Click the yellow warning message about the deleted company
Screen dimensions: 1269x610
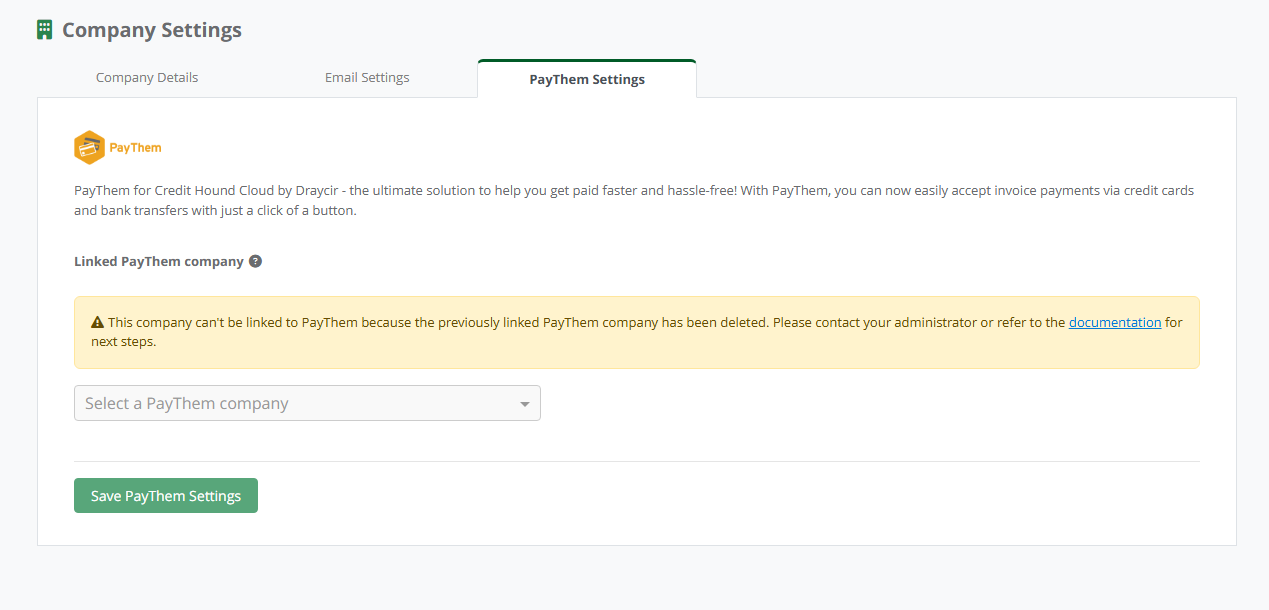point(637,332)
